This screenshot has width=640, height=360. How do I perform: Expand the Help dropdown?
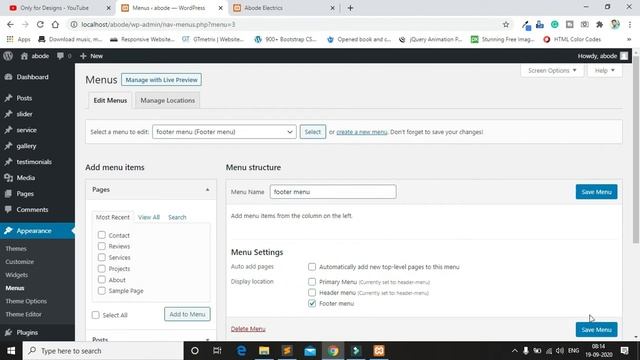[604, 71]
